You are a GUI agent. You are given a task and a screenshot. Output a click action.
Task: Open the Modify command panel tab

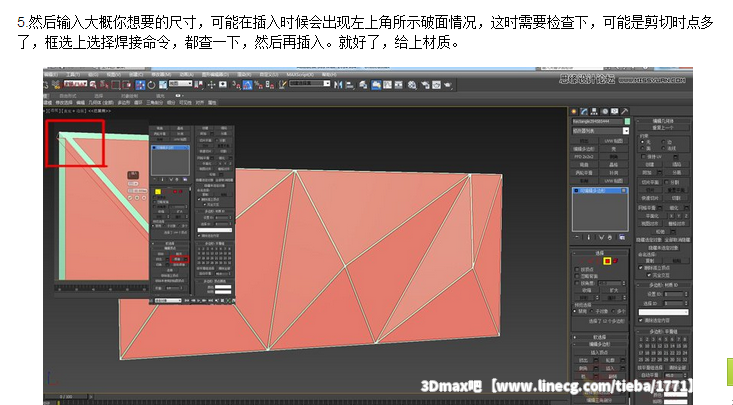pyautogui.click(x=584, y=111)
